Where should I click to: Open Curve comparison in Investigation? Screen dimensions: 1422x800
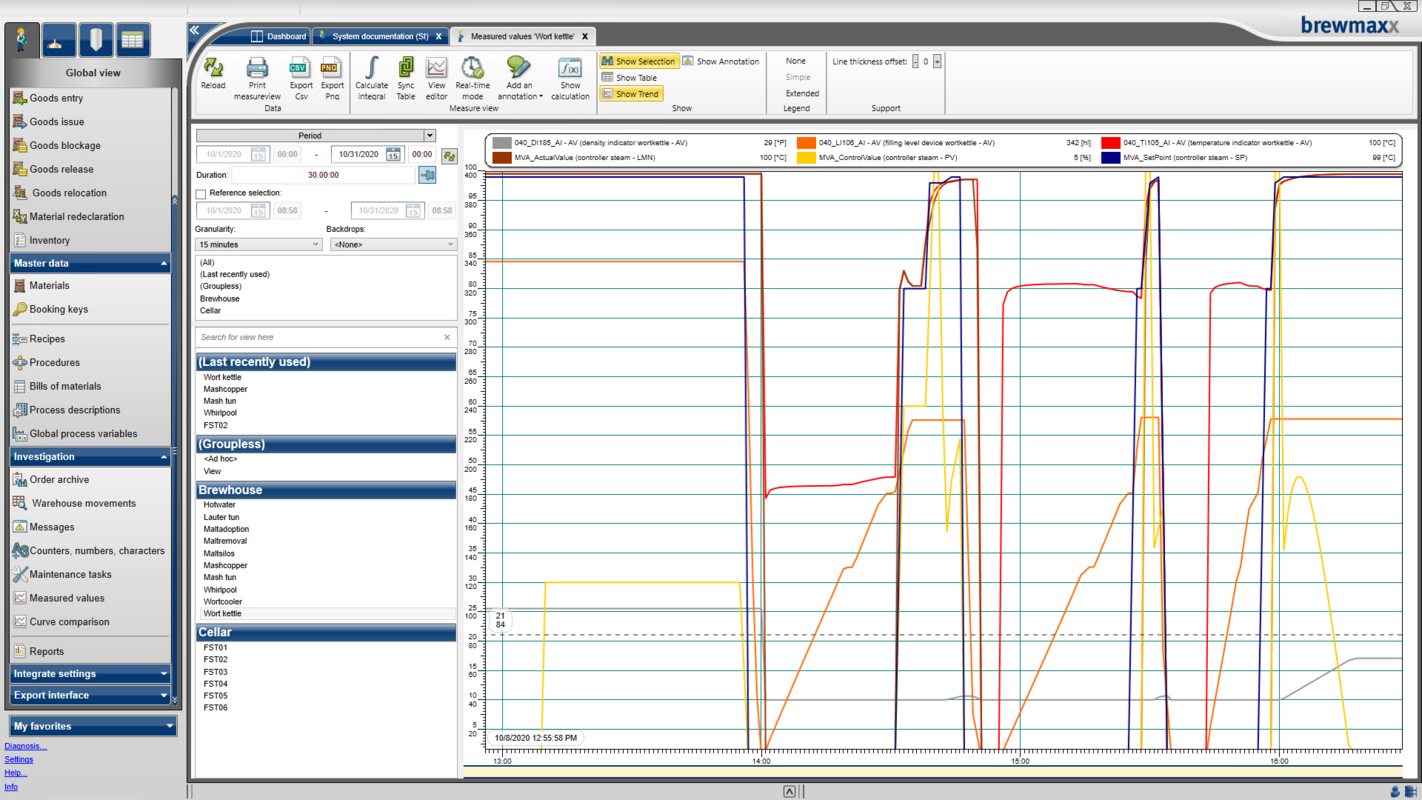(x=69, y=622)
